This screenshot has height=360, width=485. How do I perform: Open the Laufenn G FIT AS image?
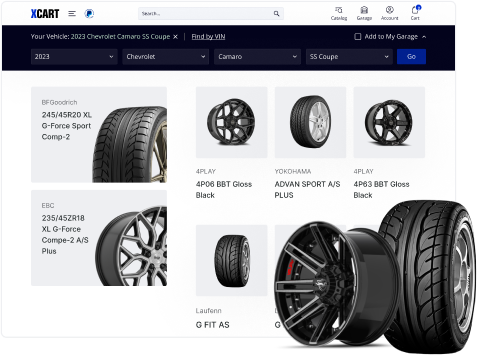point(232,260)
